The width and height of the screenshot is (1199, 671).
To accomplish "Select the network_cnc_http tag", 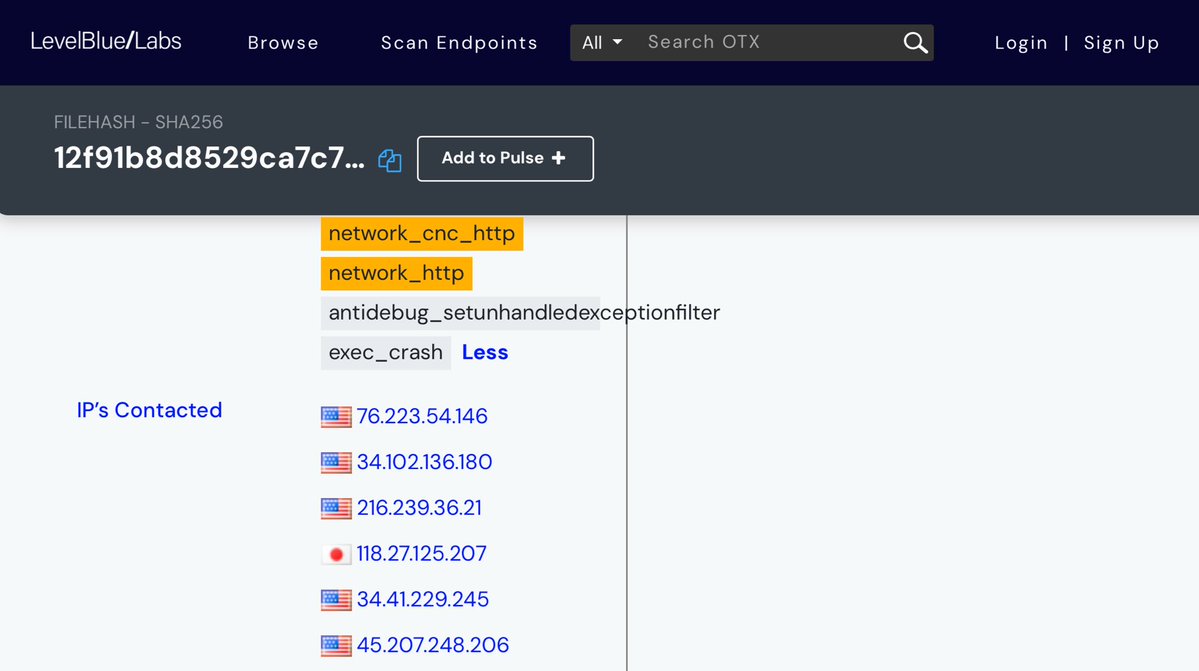I will (x=421, y=234).
